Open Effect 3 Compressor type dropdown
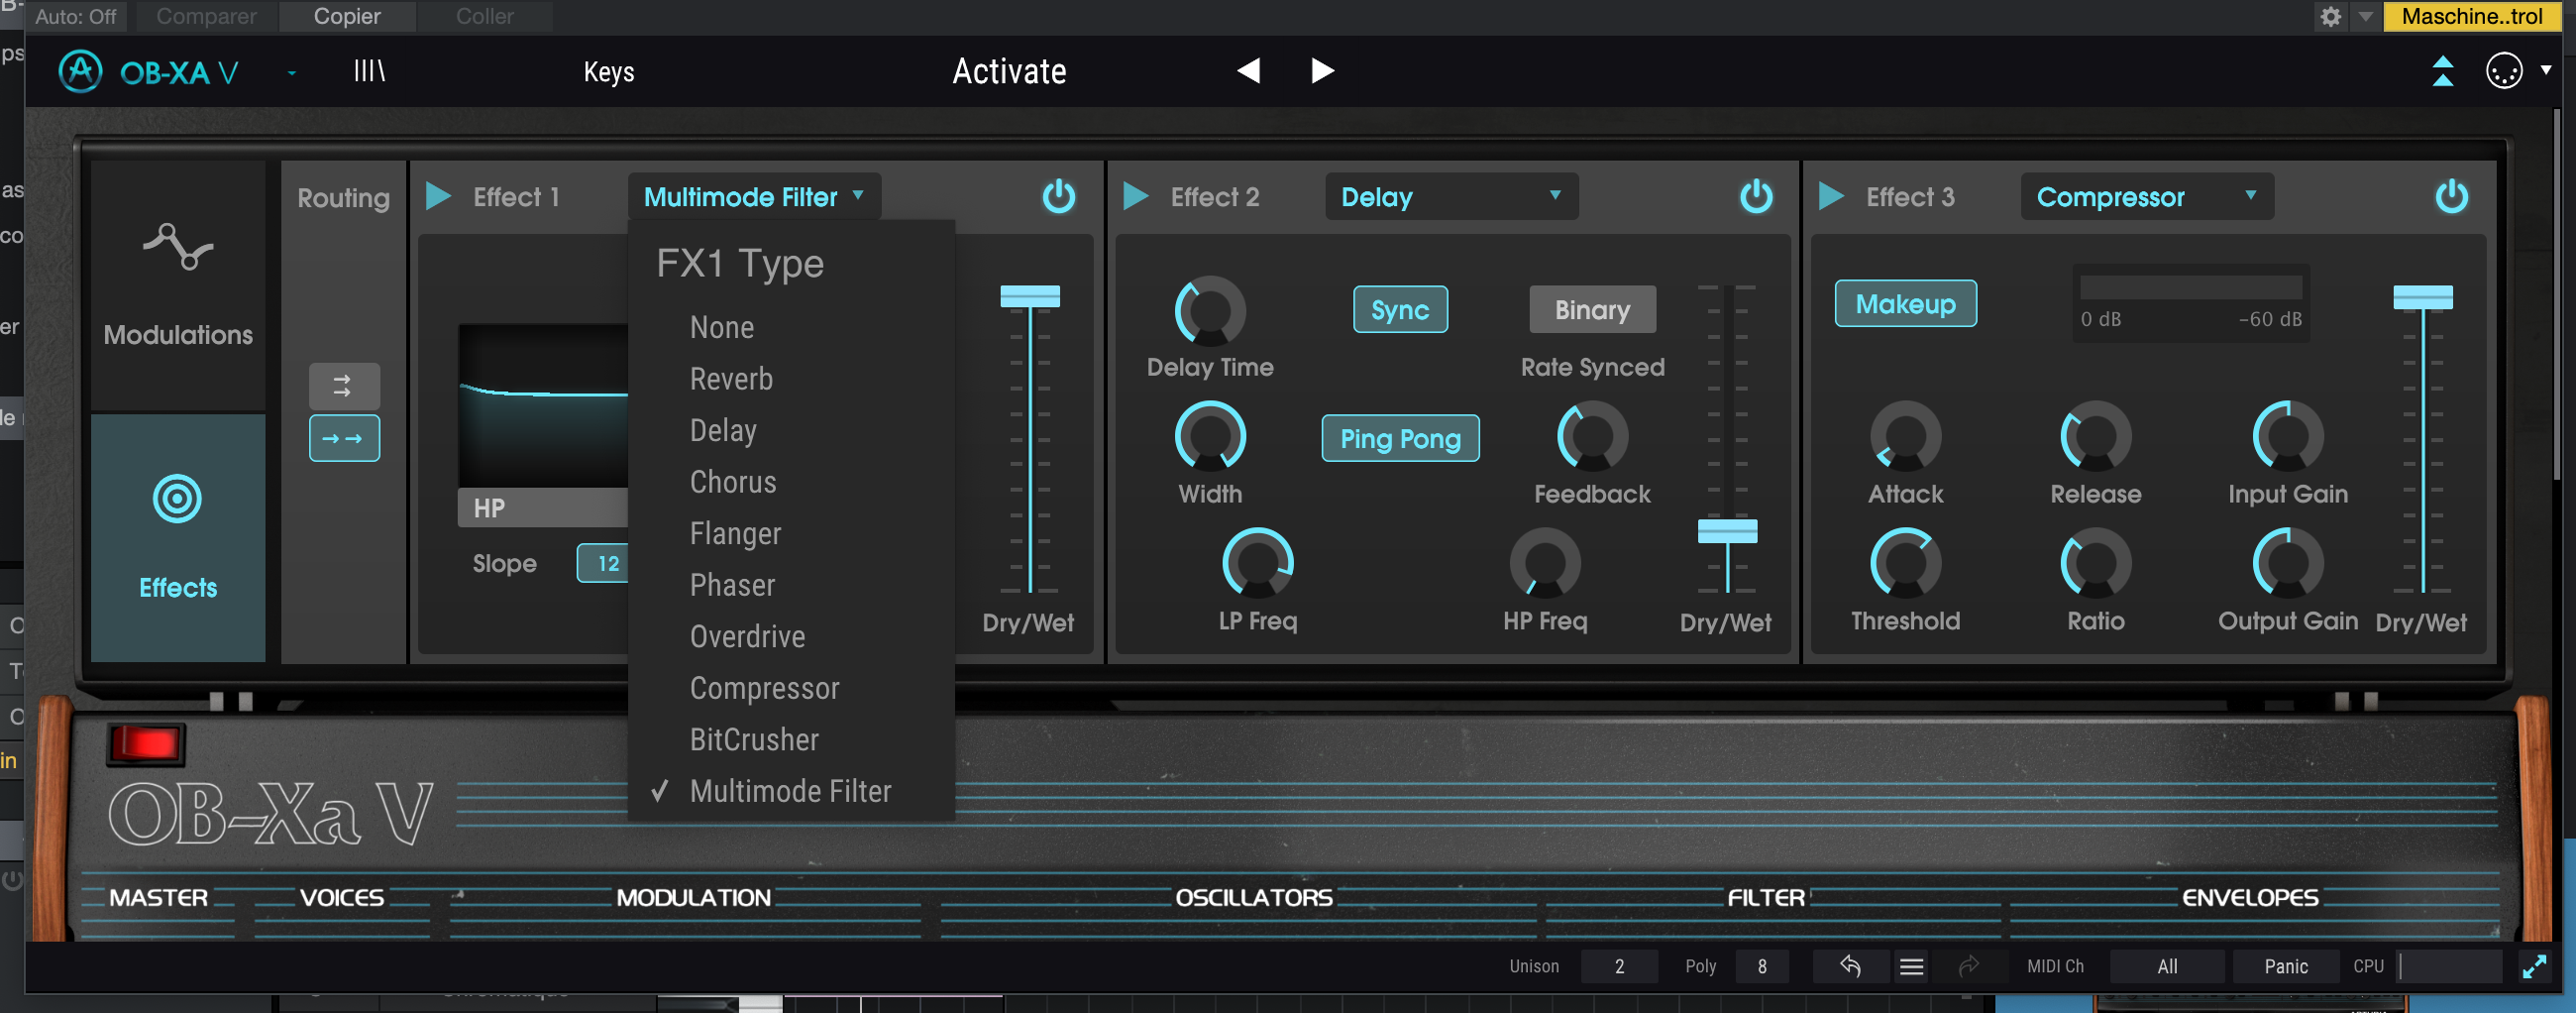2576x1013 pixels. (2146, 197)
